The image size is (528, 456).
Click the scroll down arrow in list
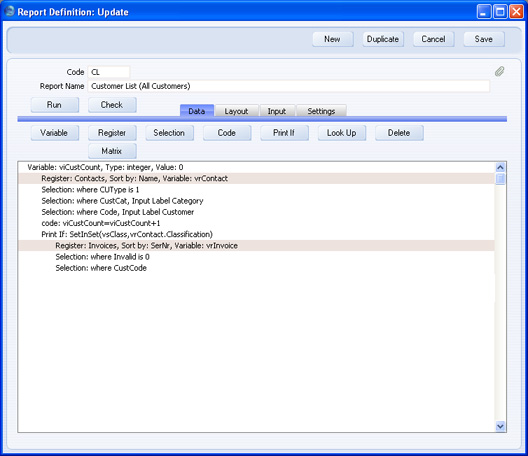(500, 426)
